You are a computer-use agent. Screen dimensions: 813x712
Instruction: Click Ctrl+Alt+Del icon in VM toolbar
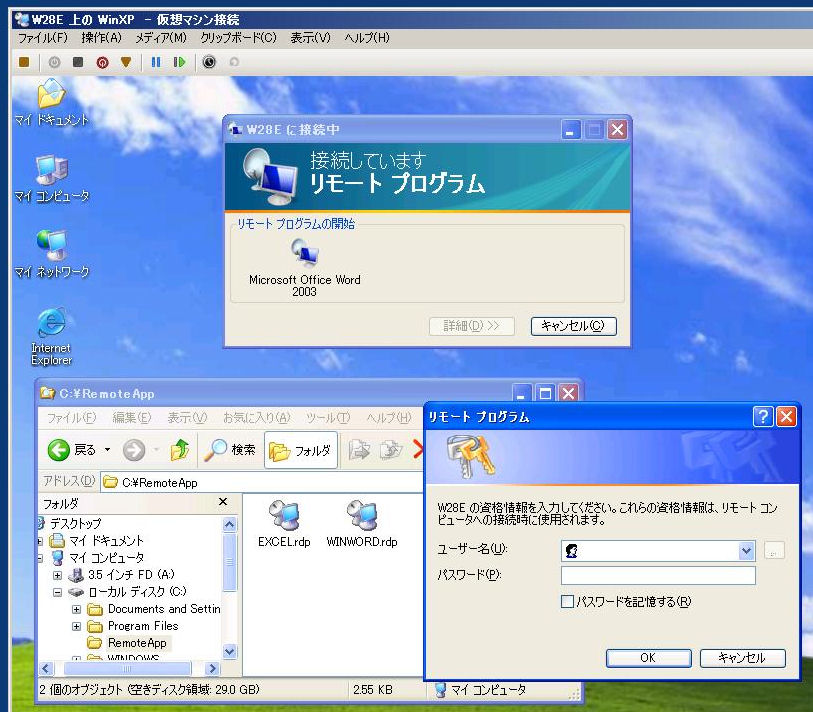click(24, 62)
